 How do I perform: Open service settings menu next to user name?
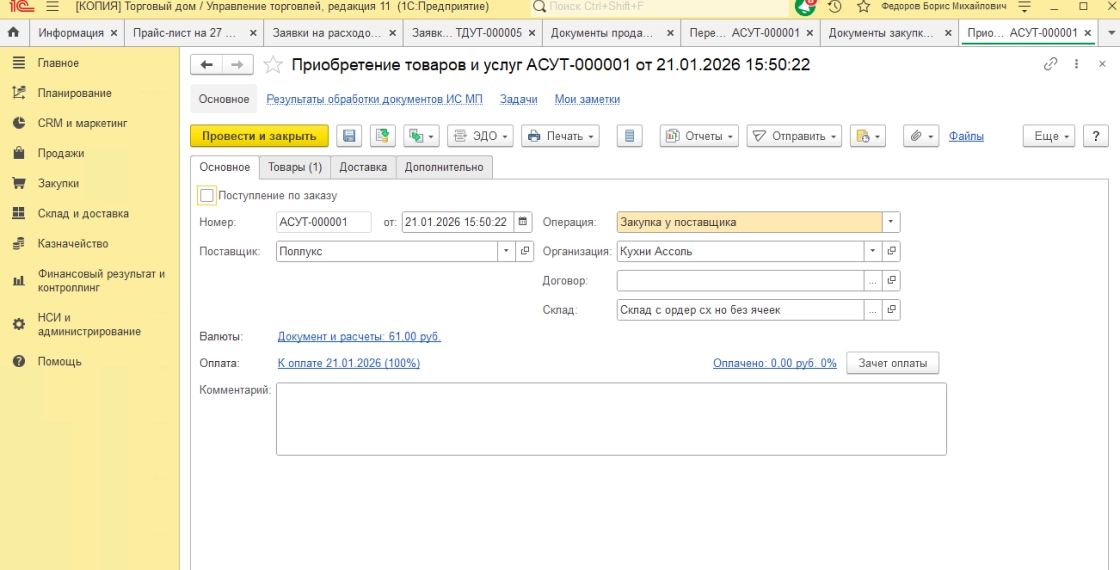click(x=1024, y=7)
